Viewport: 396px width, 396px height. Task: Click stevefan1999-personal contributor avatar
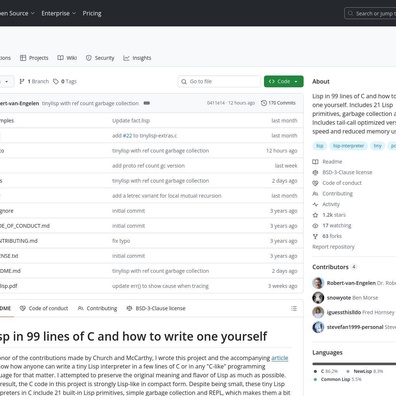pos(318,327)
